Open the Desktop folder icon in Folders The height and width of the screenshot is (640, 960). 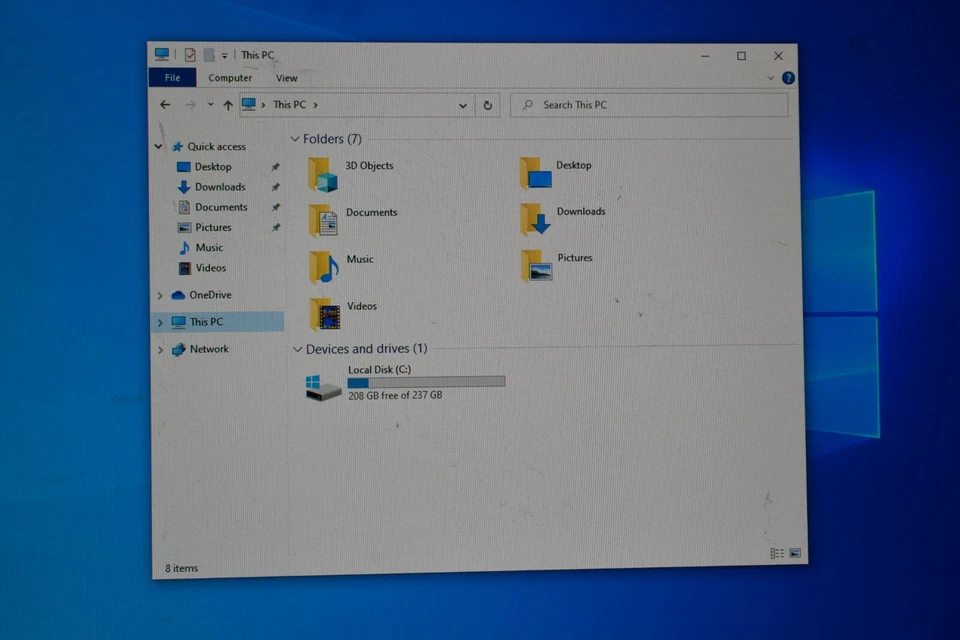click(x=536, y=173)
